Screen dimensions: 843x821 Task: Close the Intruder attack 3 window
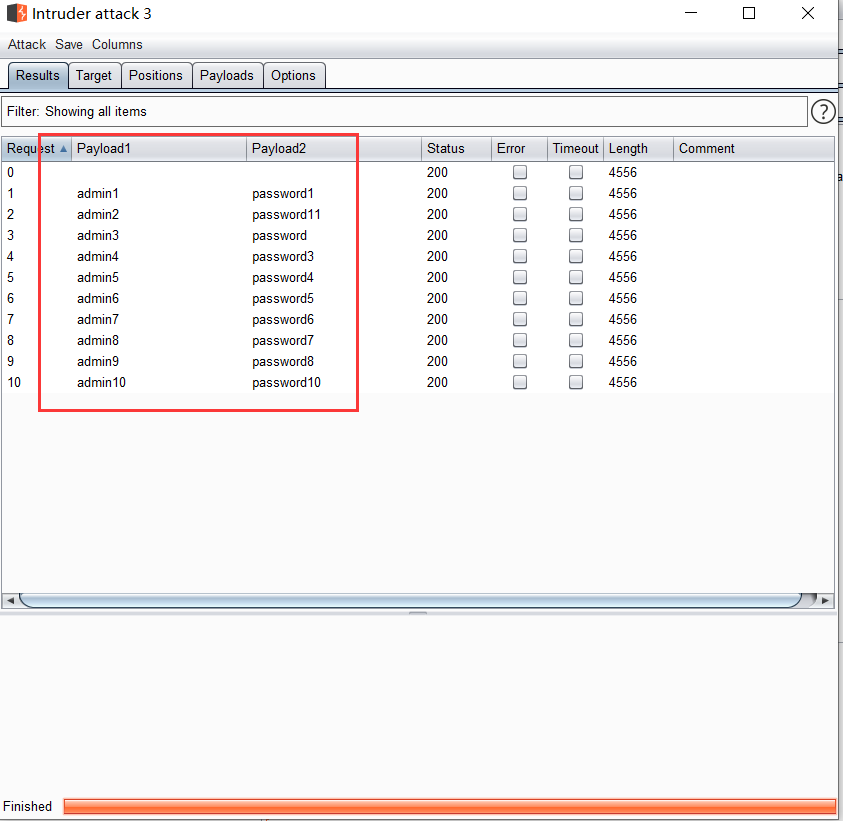[x=808, y=13]
